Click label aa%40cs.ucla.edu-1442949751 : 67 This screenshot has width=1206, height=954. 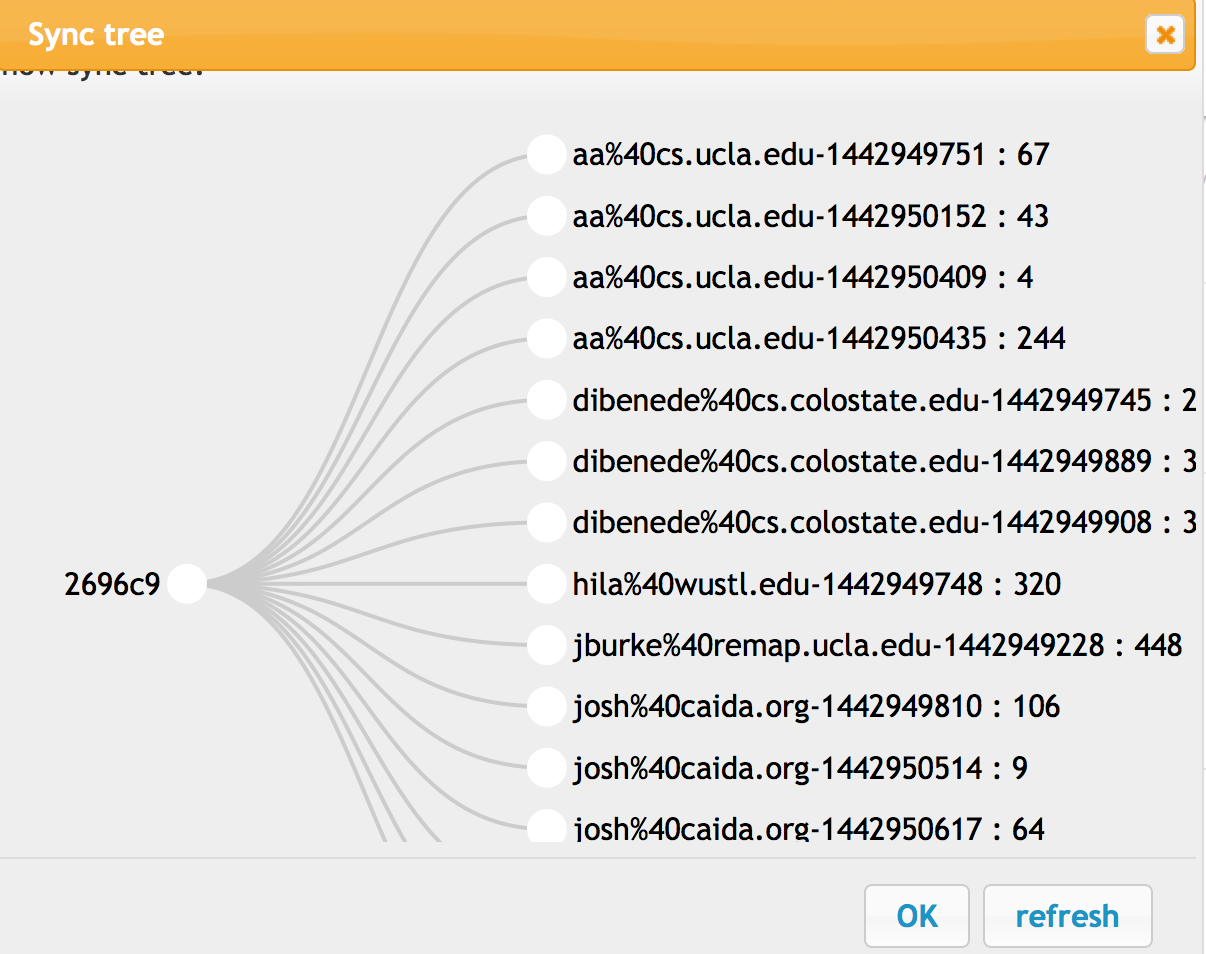pyautogui.click(x=811, y=155)
